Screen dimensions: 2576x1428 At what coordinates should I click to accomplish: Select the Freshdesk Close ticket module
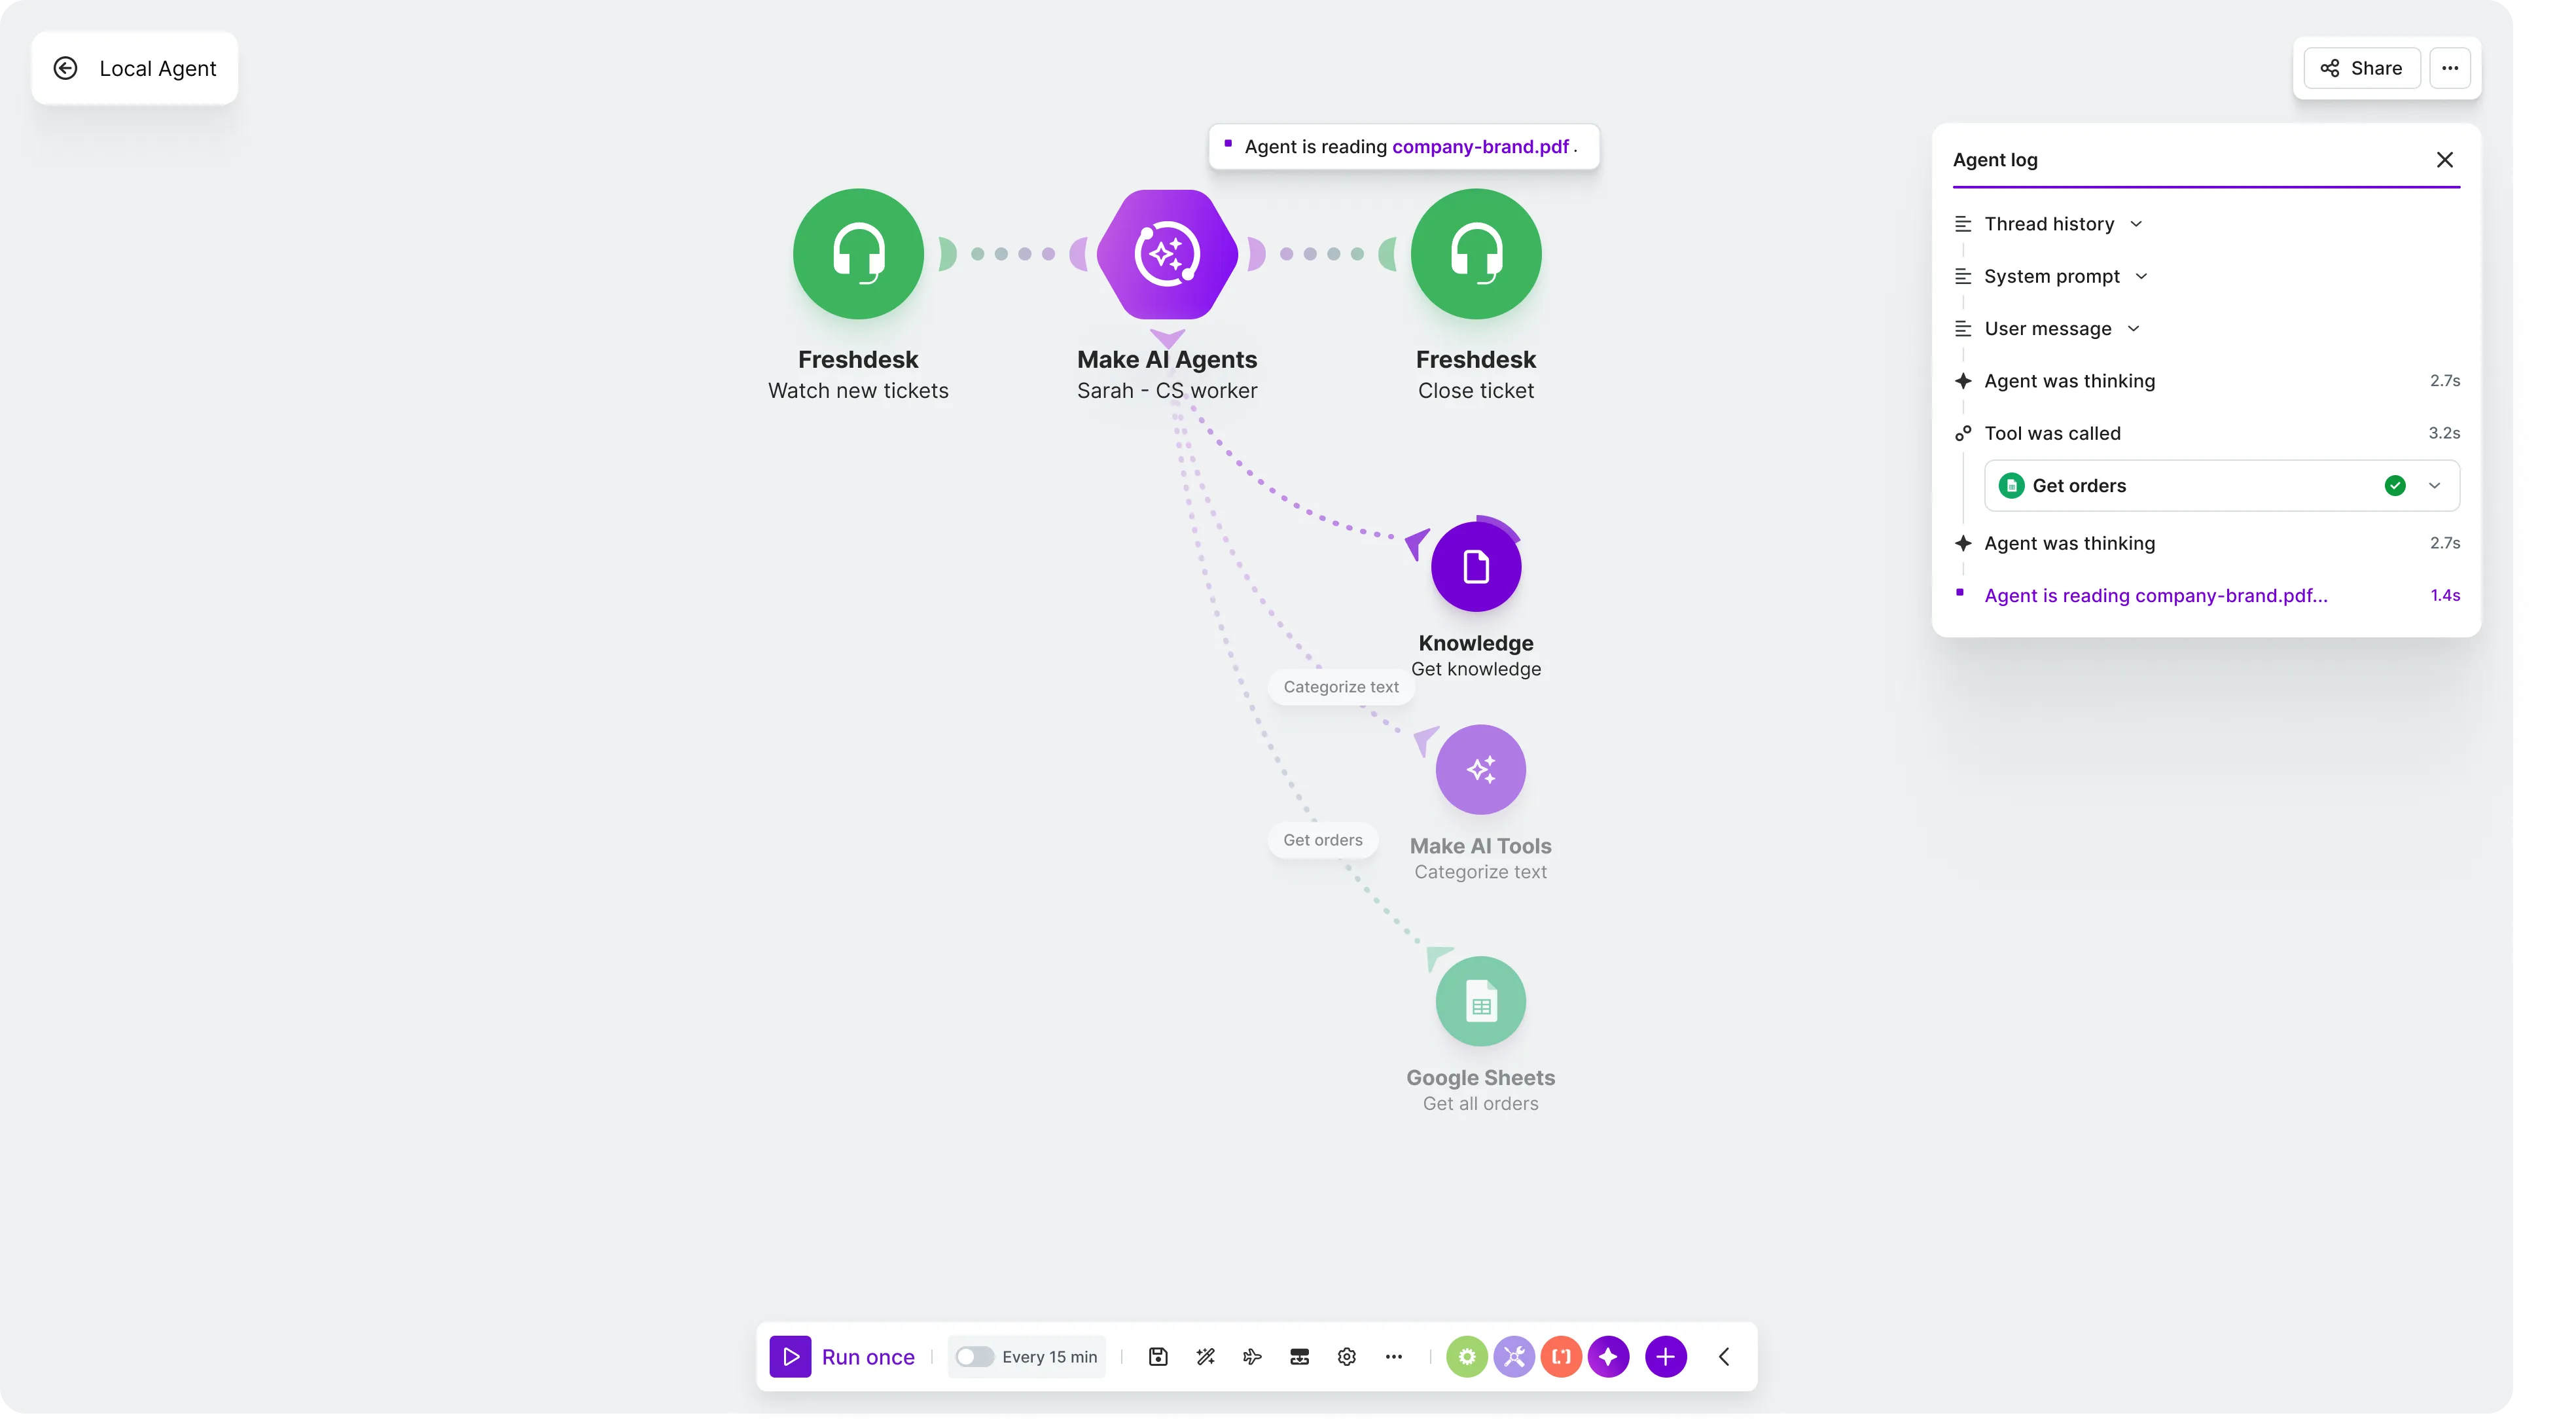tap(1476, 254)
